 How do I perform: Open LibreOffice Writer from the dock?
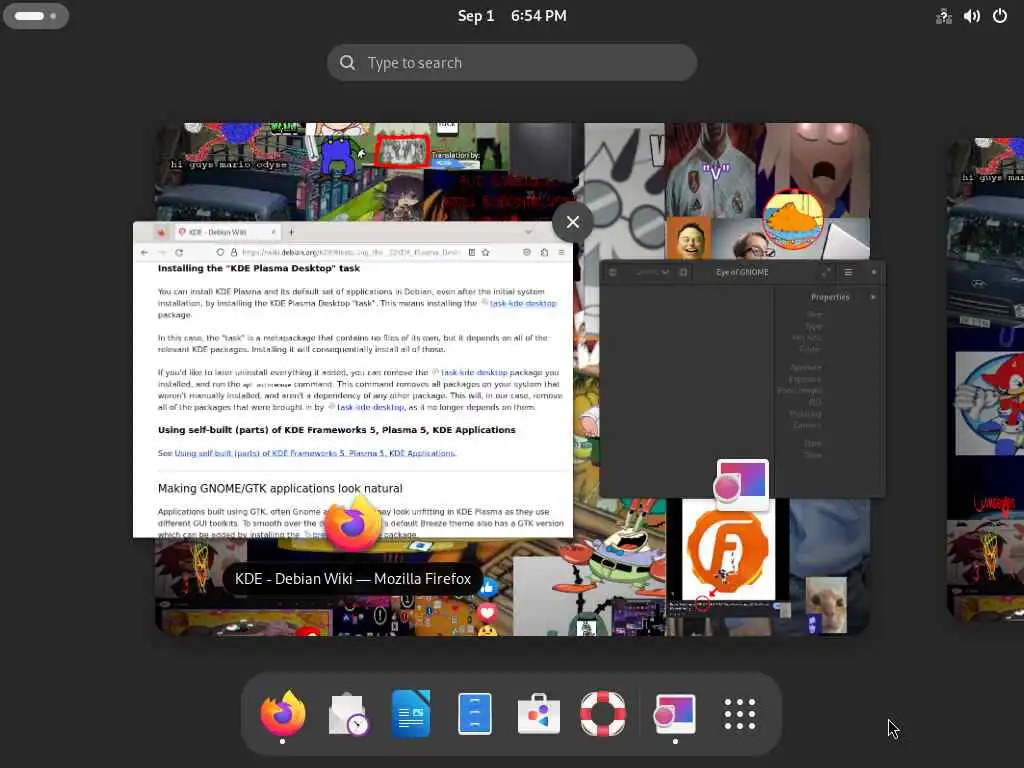click(411, 713)
